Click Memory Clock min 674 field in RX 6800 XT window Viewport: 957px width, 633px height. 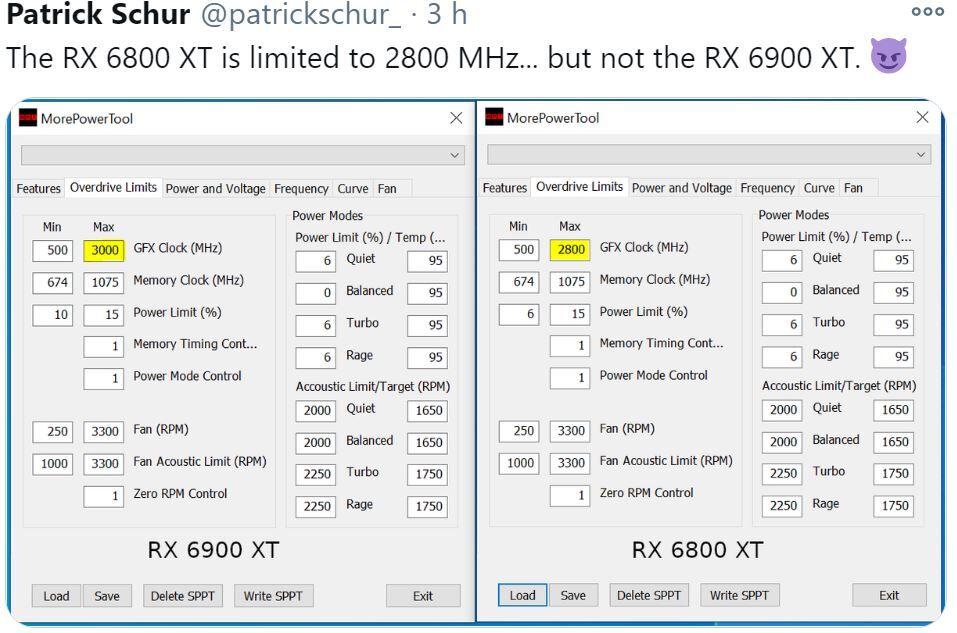coord(519,281)
